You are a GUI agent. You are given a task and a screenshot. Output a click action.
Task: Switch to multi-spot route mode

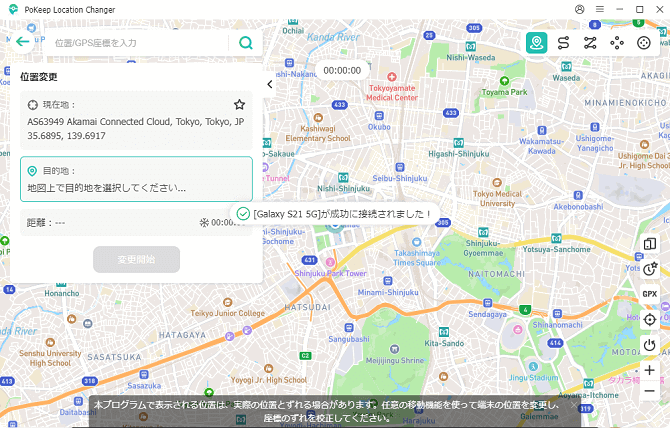[591, 43]
